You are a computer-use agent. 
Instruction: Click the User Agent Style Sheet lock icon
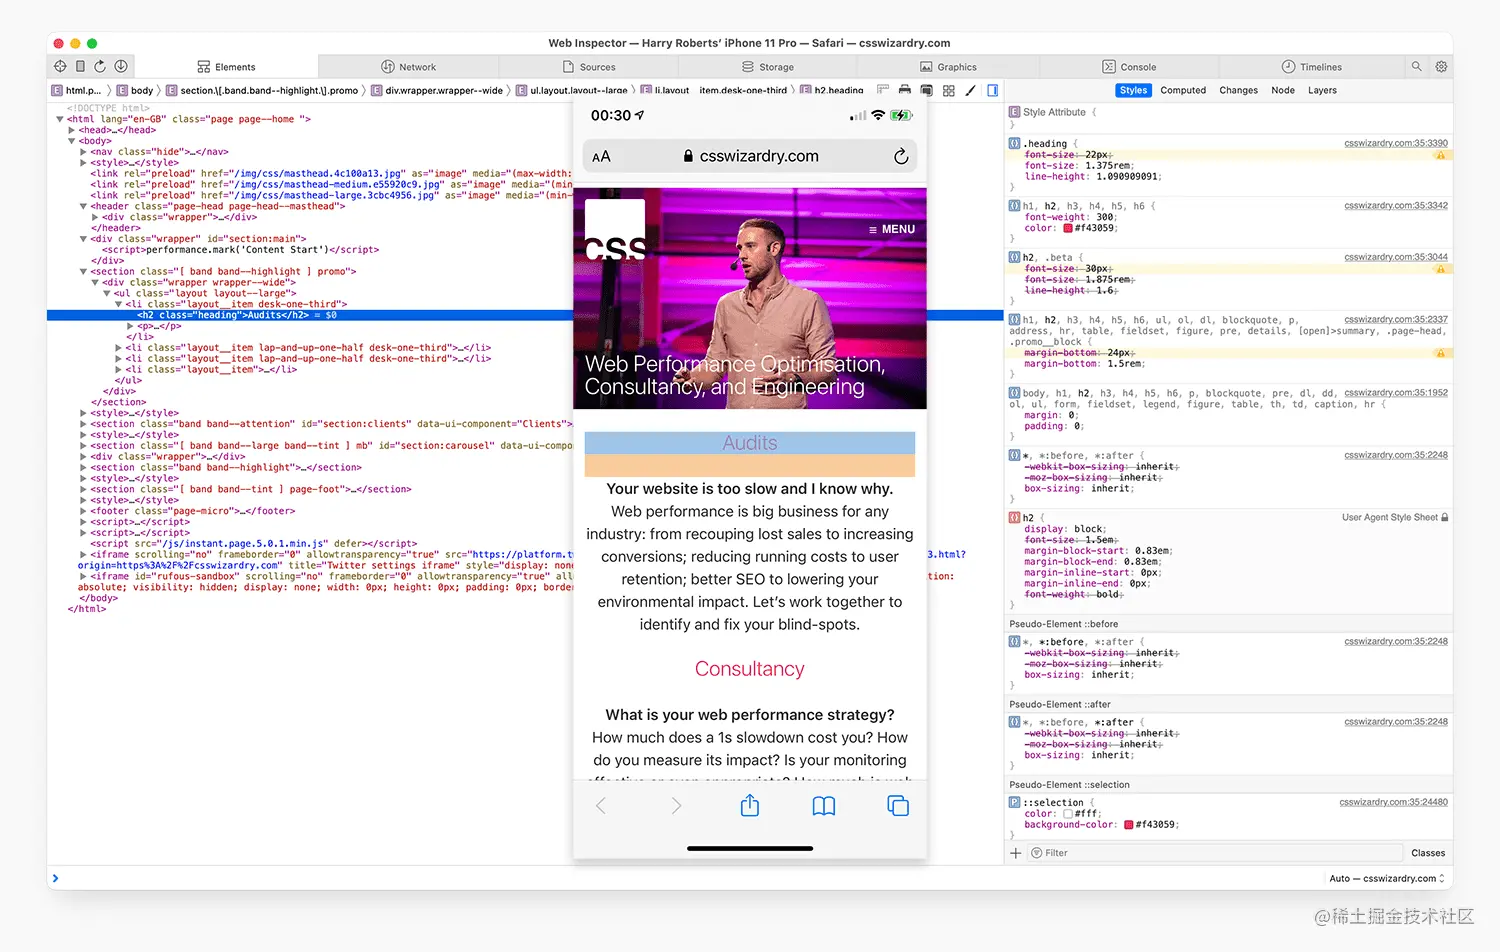coord(1445,517)
